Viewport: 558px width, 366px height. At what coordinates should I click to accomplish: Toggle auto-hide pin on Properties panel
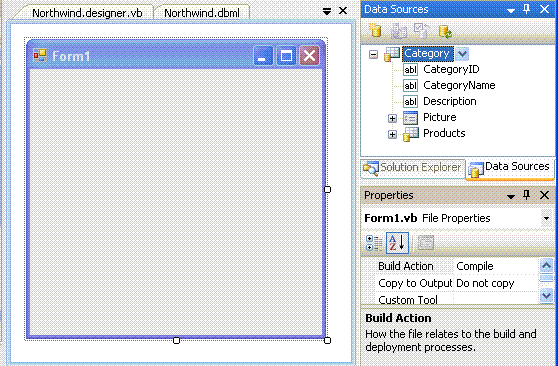[x=527, y=195]
